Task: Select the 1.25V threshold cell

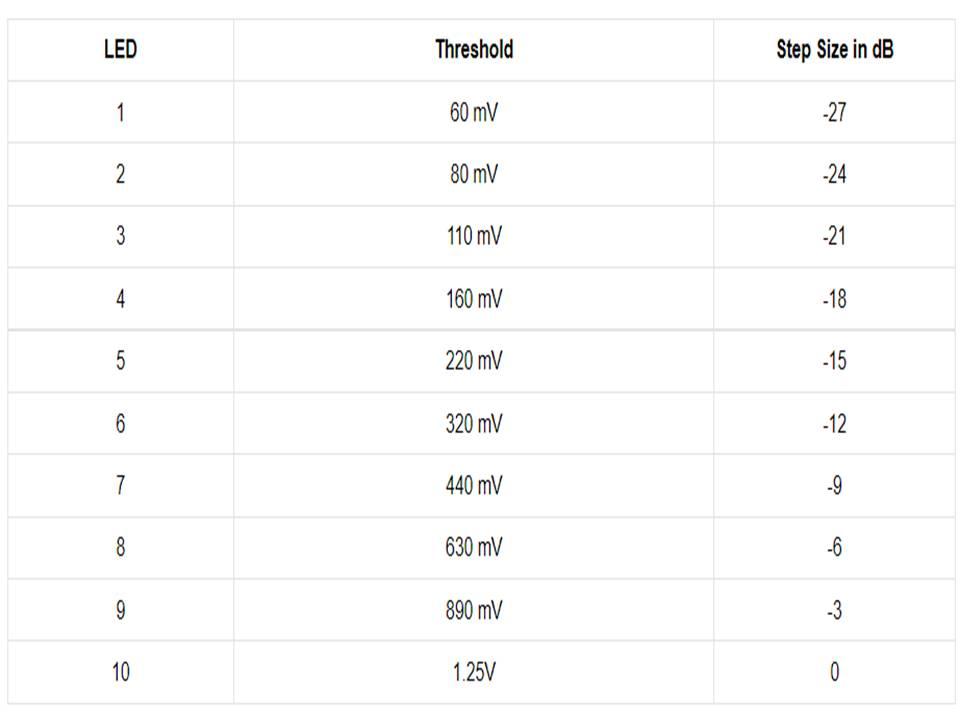Action: pyautogui.click(x=474, y=672)
